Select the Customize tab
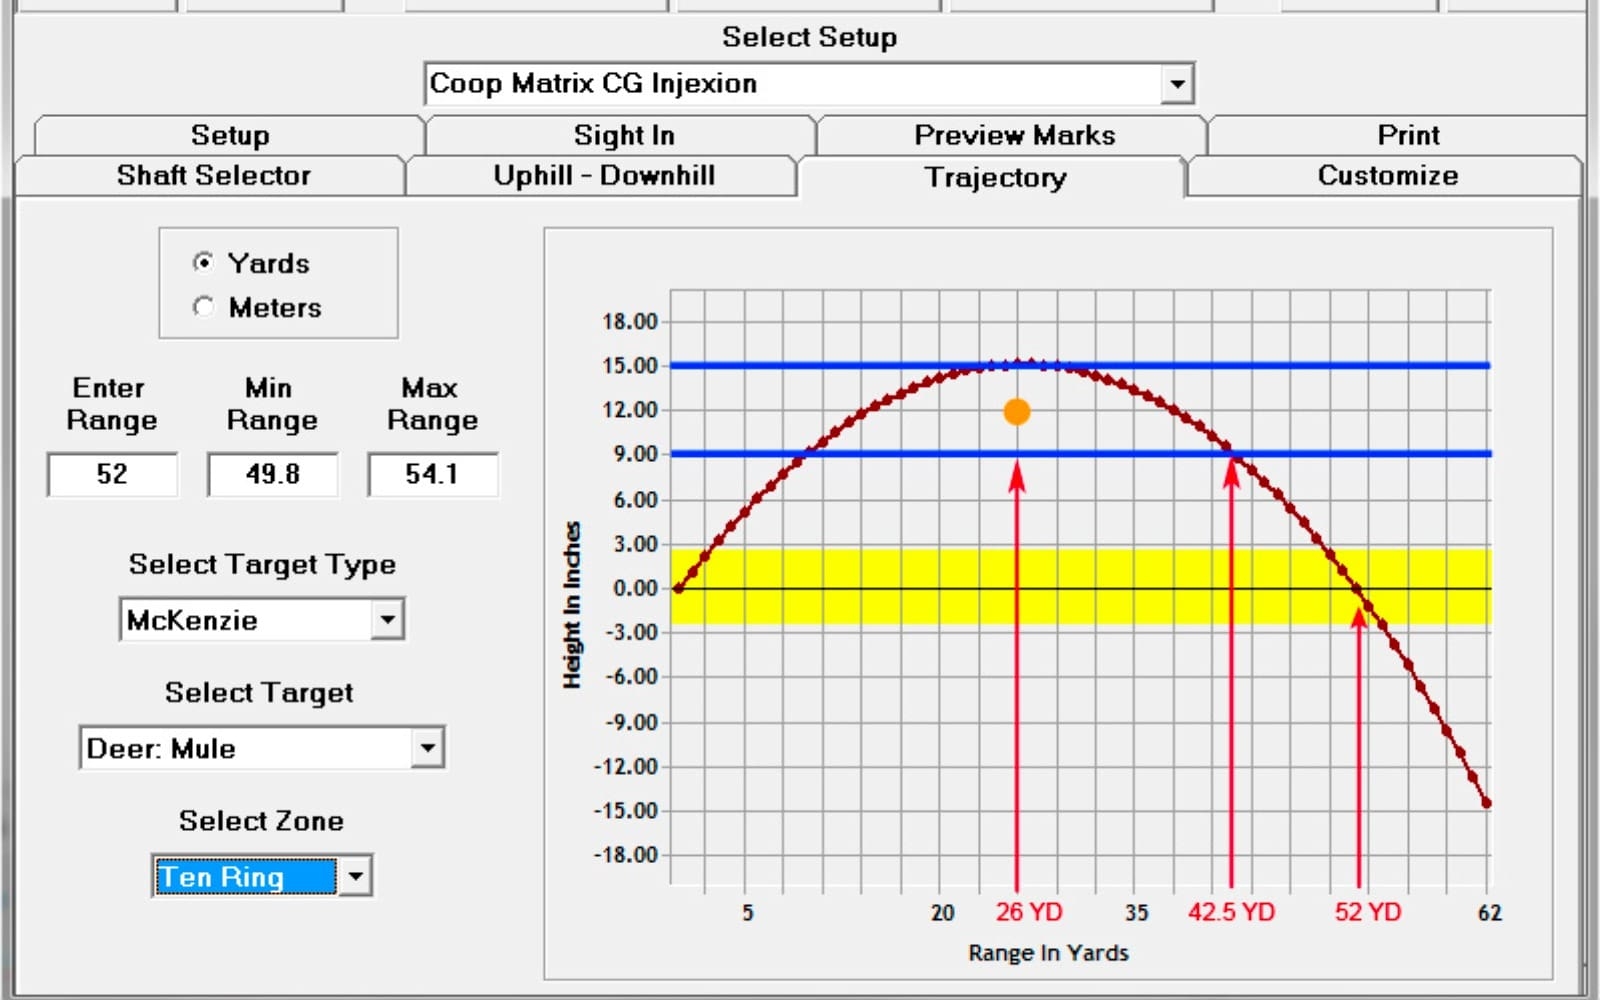 point(1387,176)
